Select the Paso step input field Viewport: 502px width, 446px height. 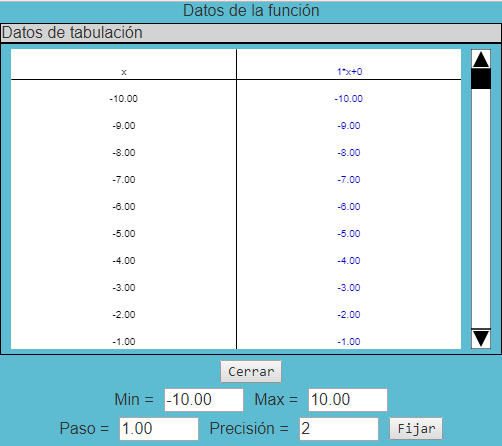coord(159,429)
